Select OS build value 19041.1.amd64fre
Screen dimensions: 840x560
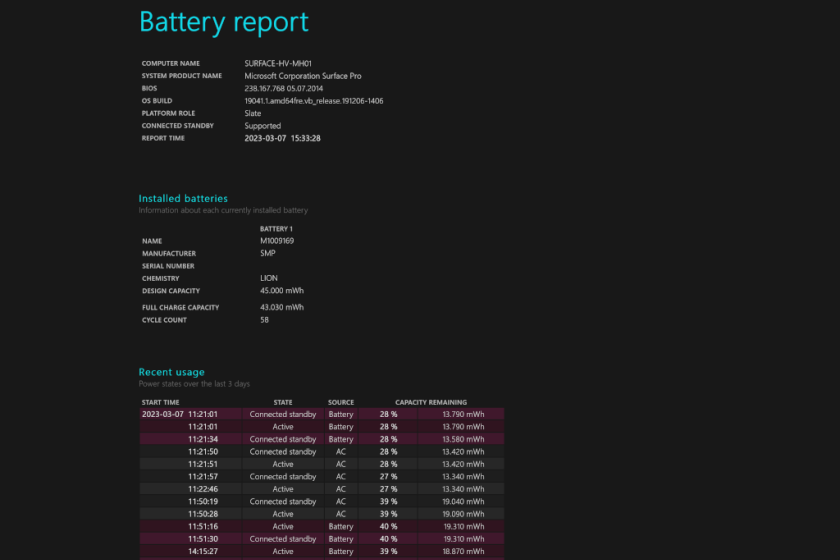[x=313, y=101]
